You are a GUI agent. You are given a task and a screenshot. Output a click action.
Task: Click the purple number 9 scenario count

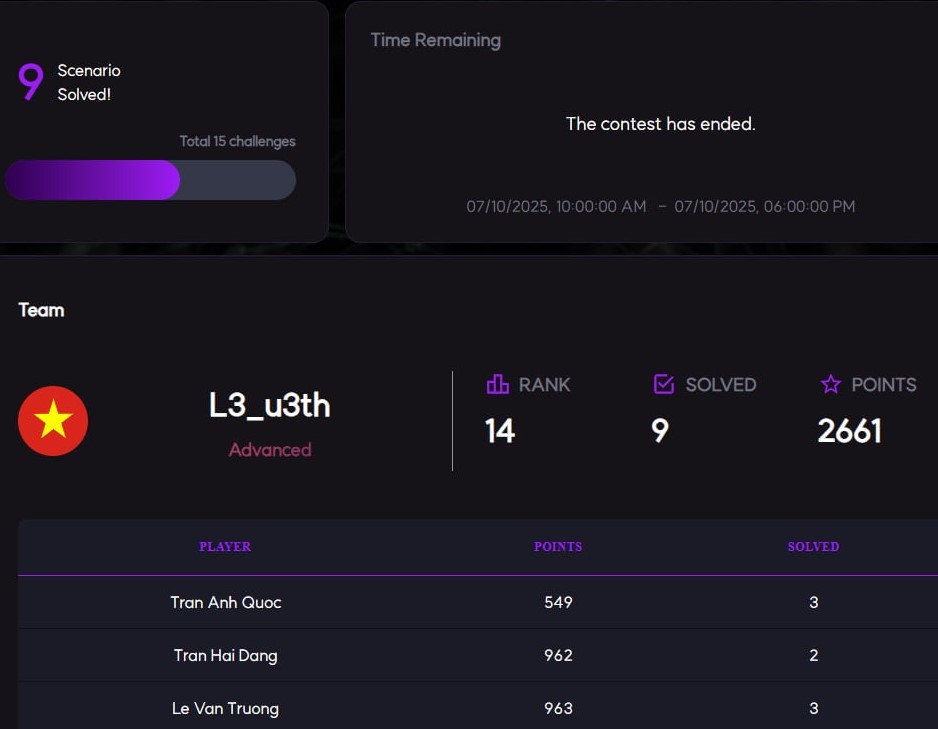coord(31,82)
